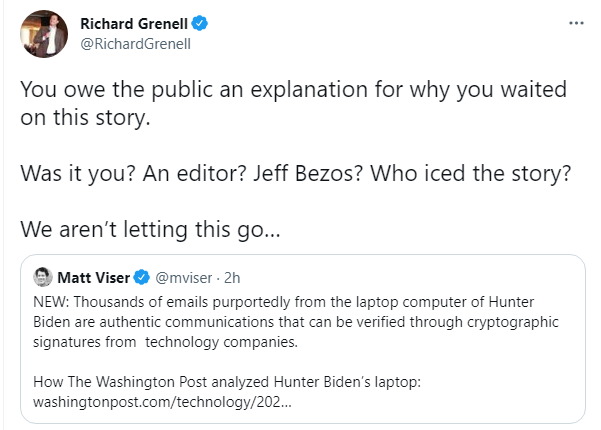601x430 pixels.
Task: Open the three-dot more options menu
Action: (x=576, y=23)
